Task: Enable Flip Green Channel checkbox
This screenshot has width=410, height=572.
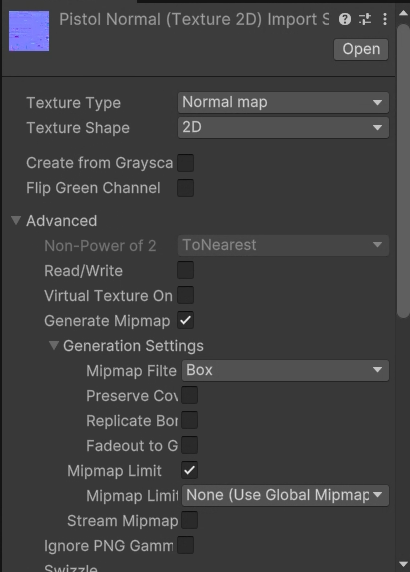Action: click(x=186, y=188)
